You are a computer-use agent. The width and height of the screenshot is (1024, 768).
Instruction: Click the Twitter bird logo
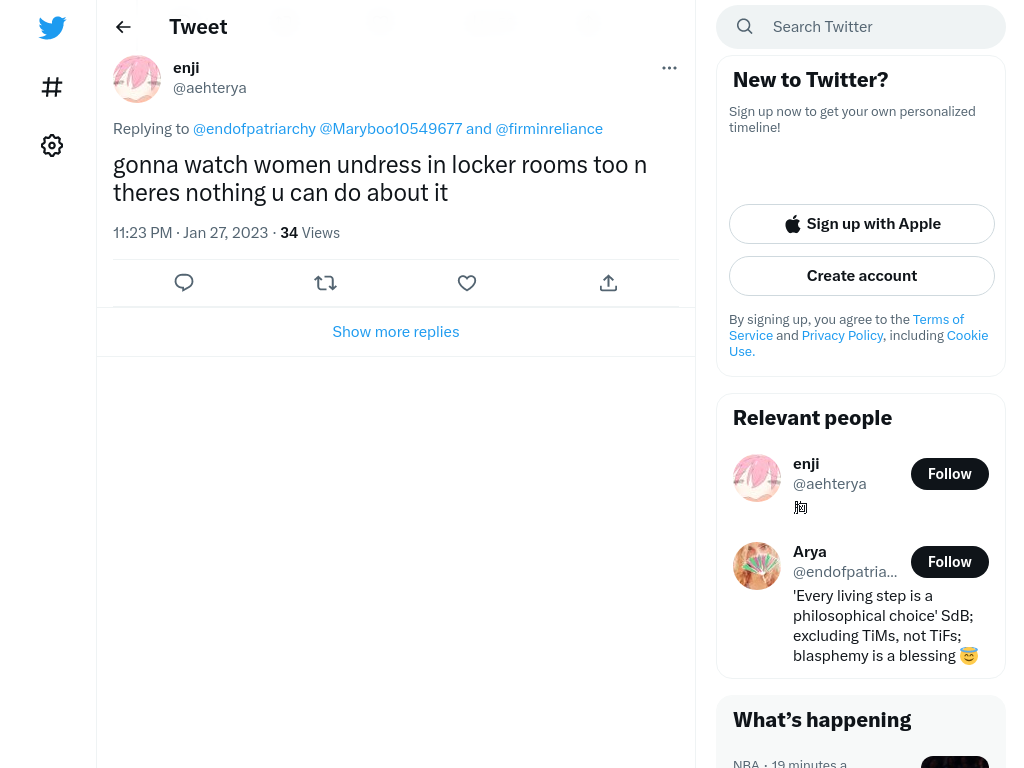52,27
